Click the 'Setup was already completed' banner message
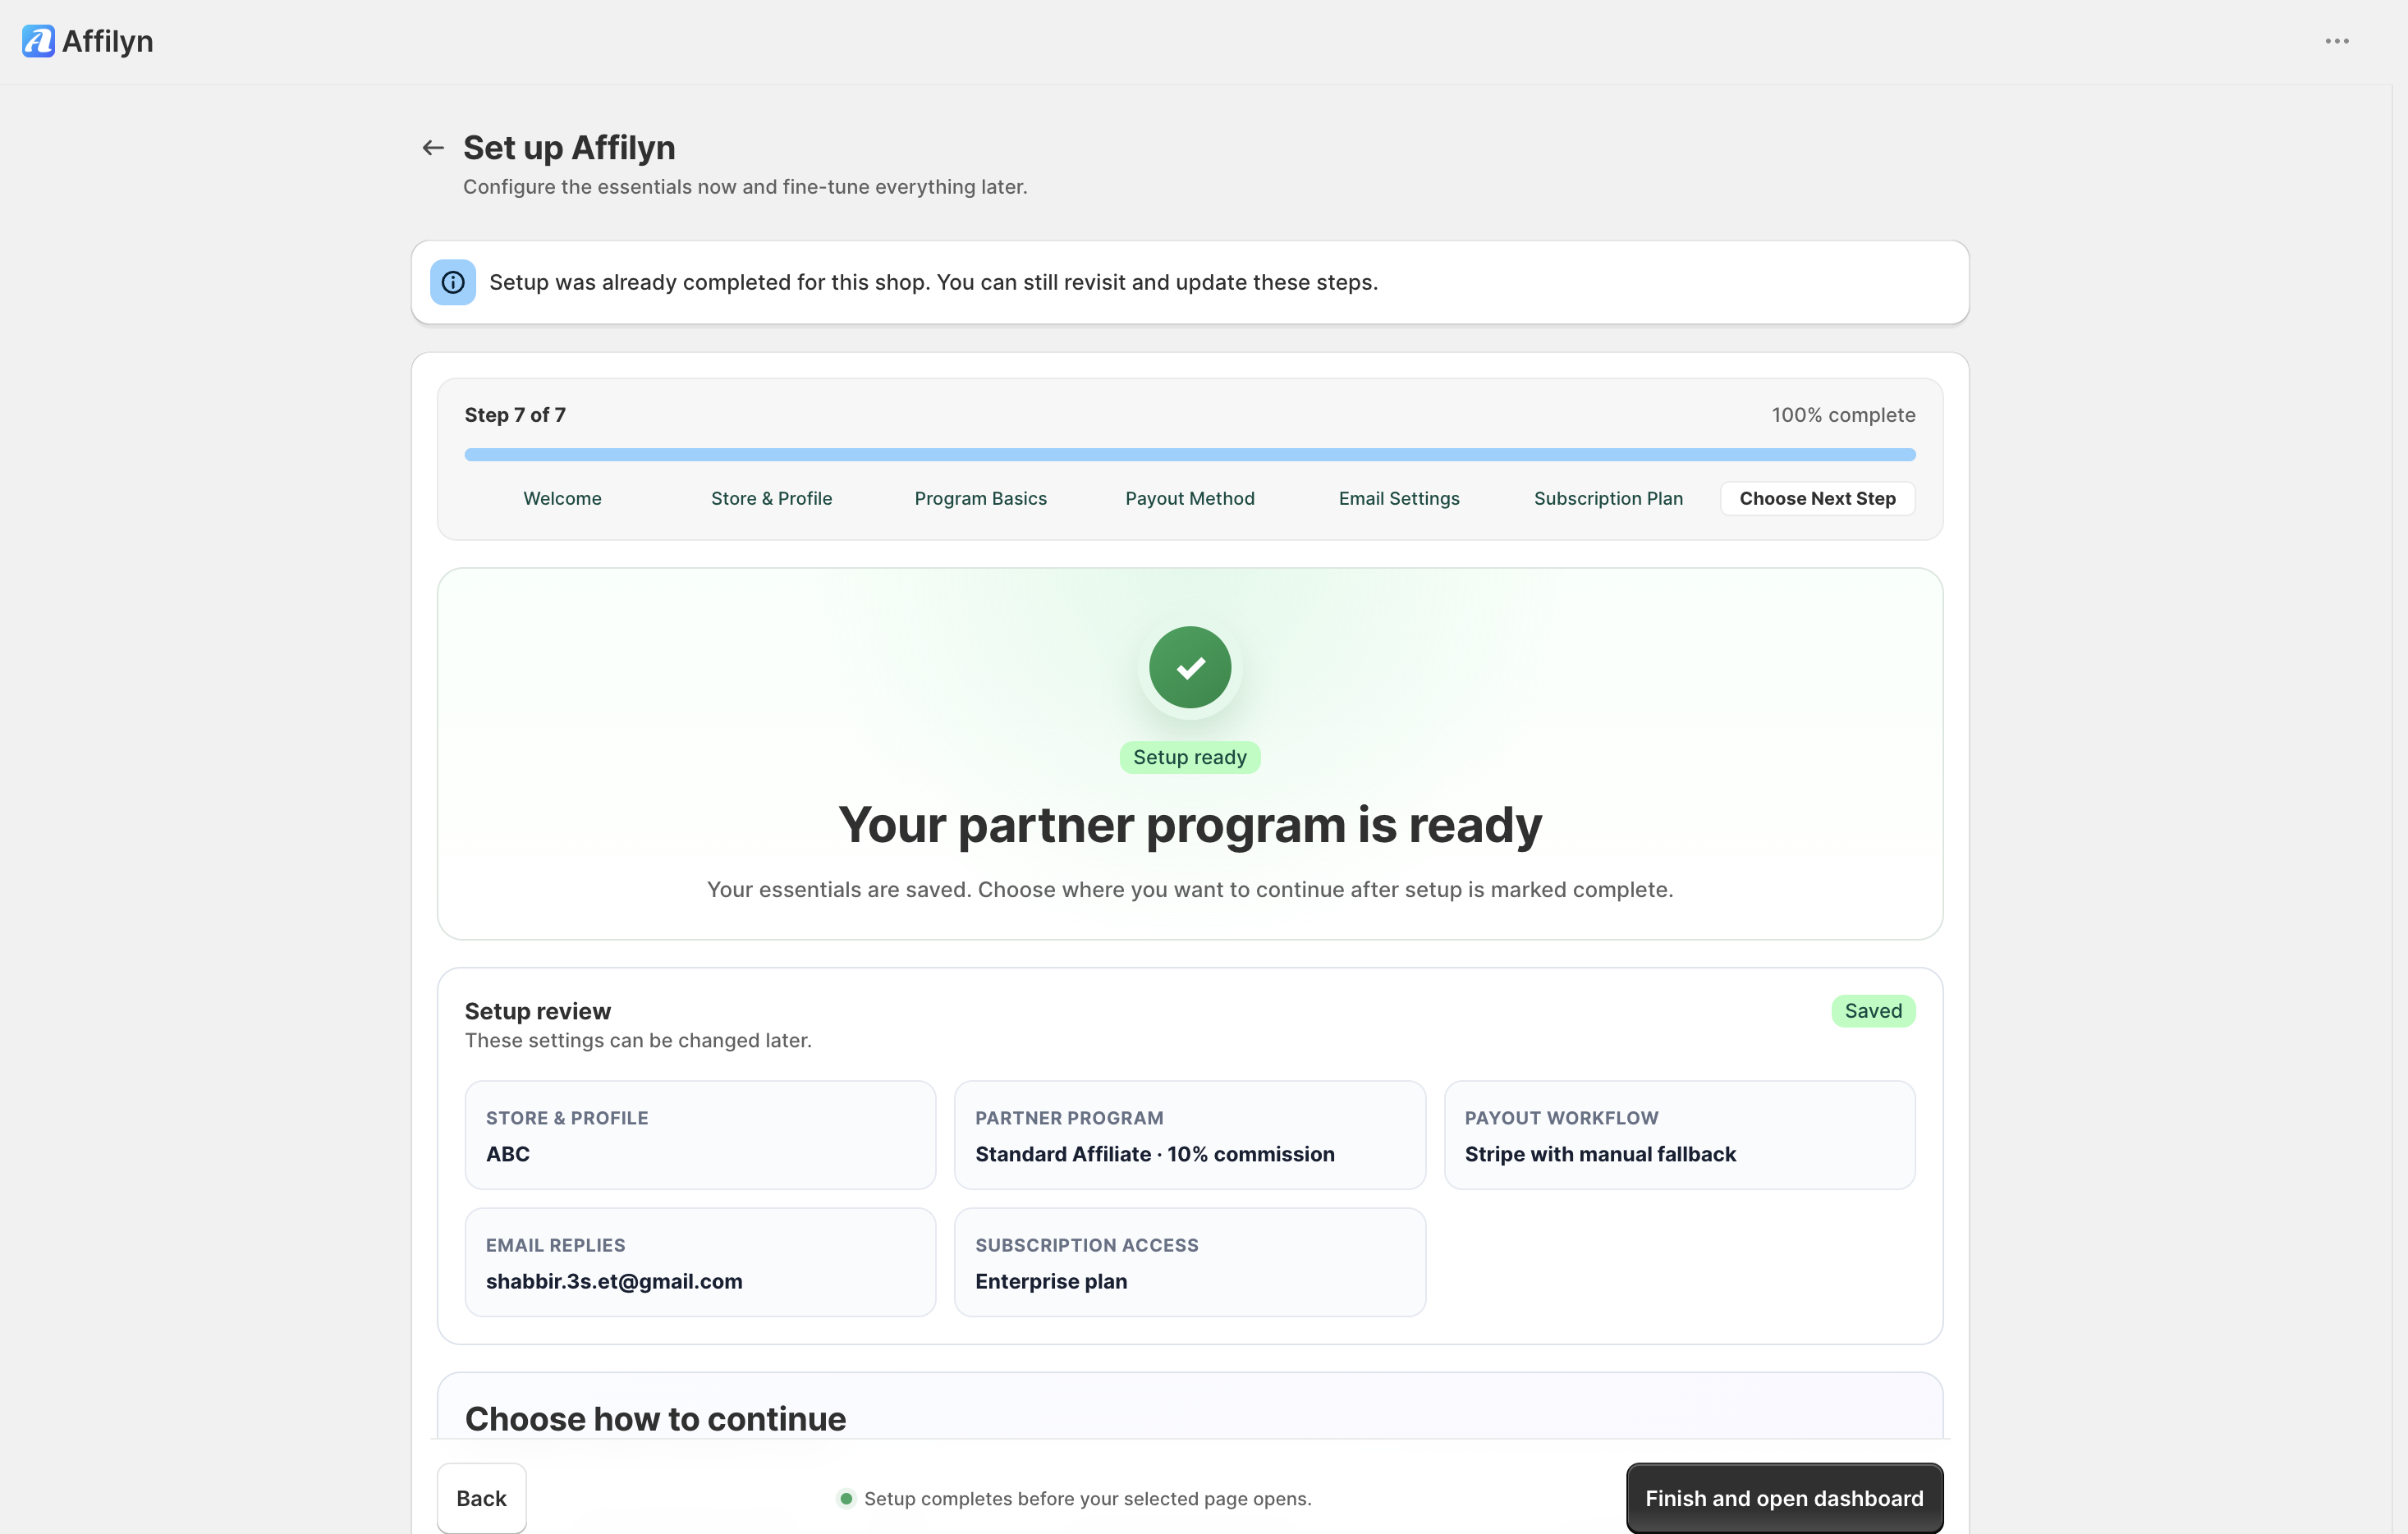The width and height of the screenshot is (2408, 1534). 933,282
